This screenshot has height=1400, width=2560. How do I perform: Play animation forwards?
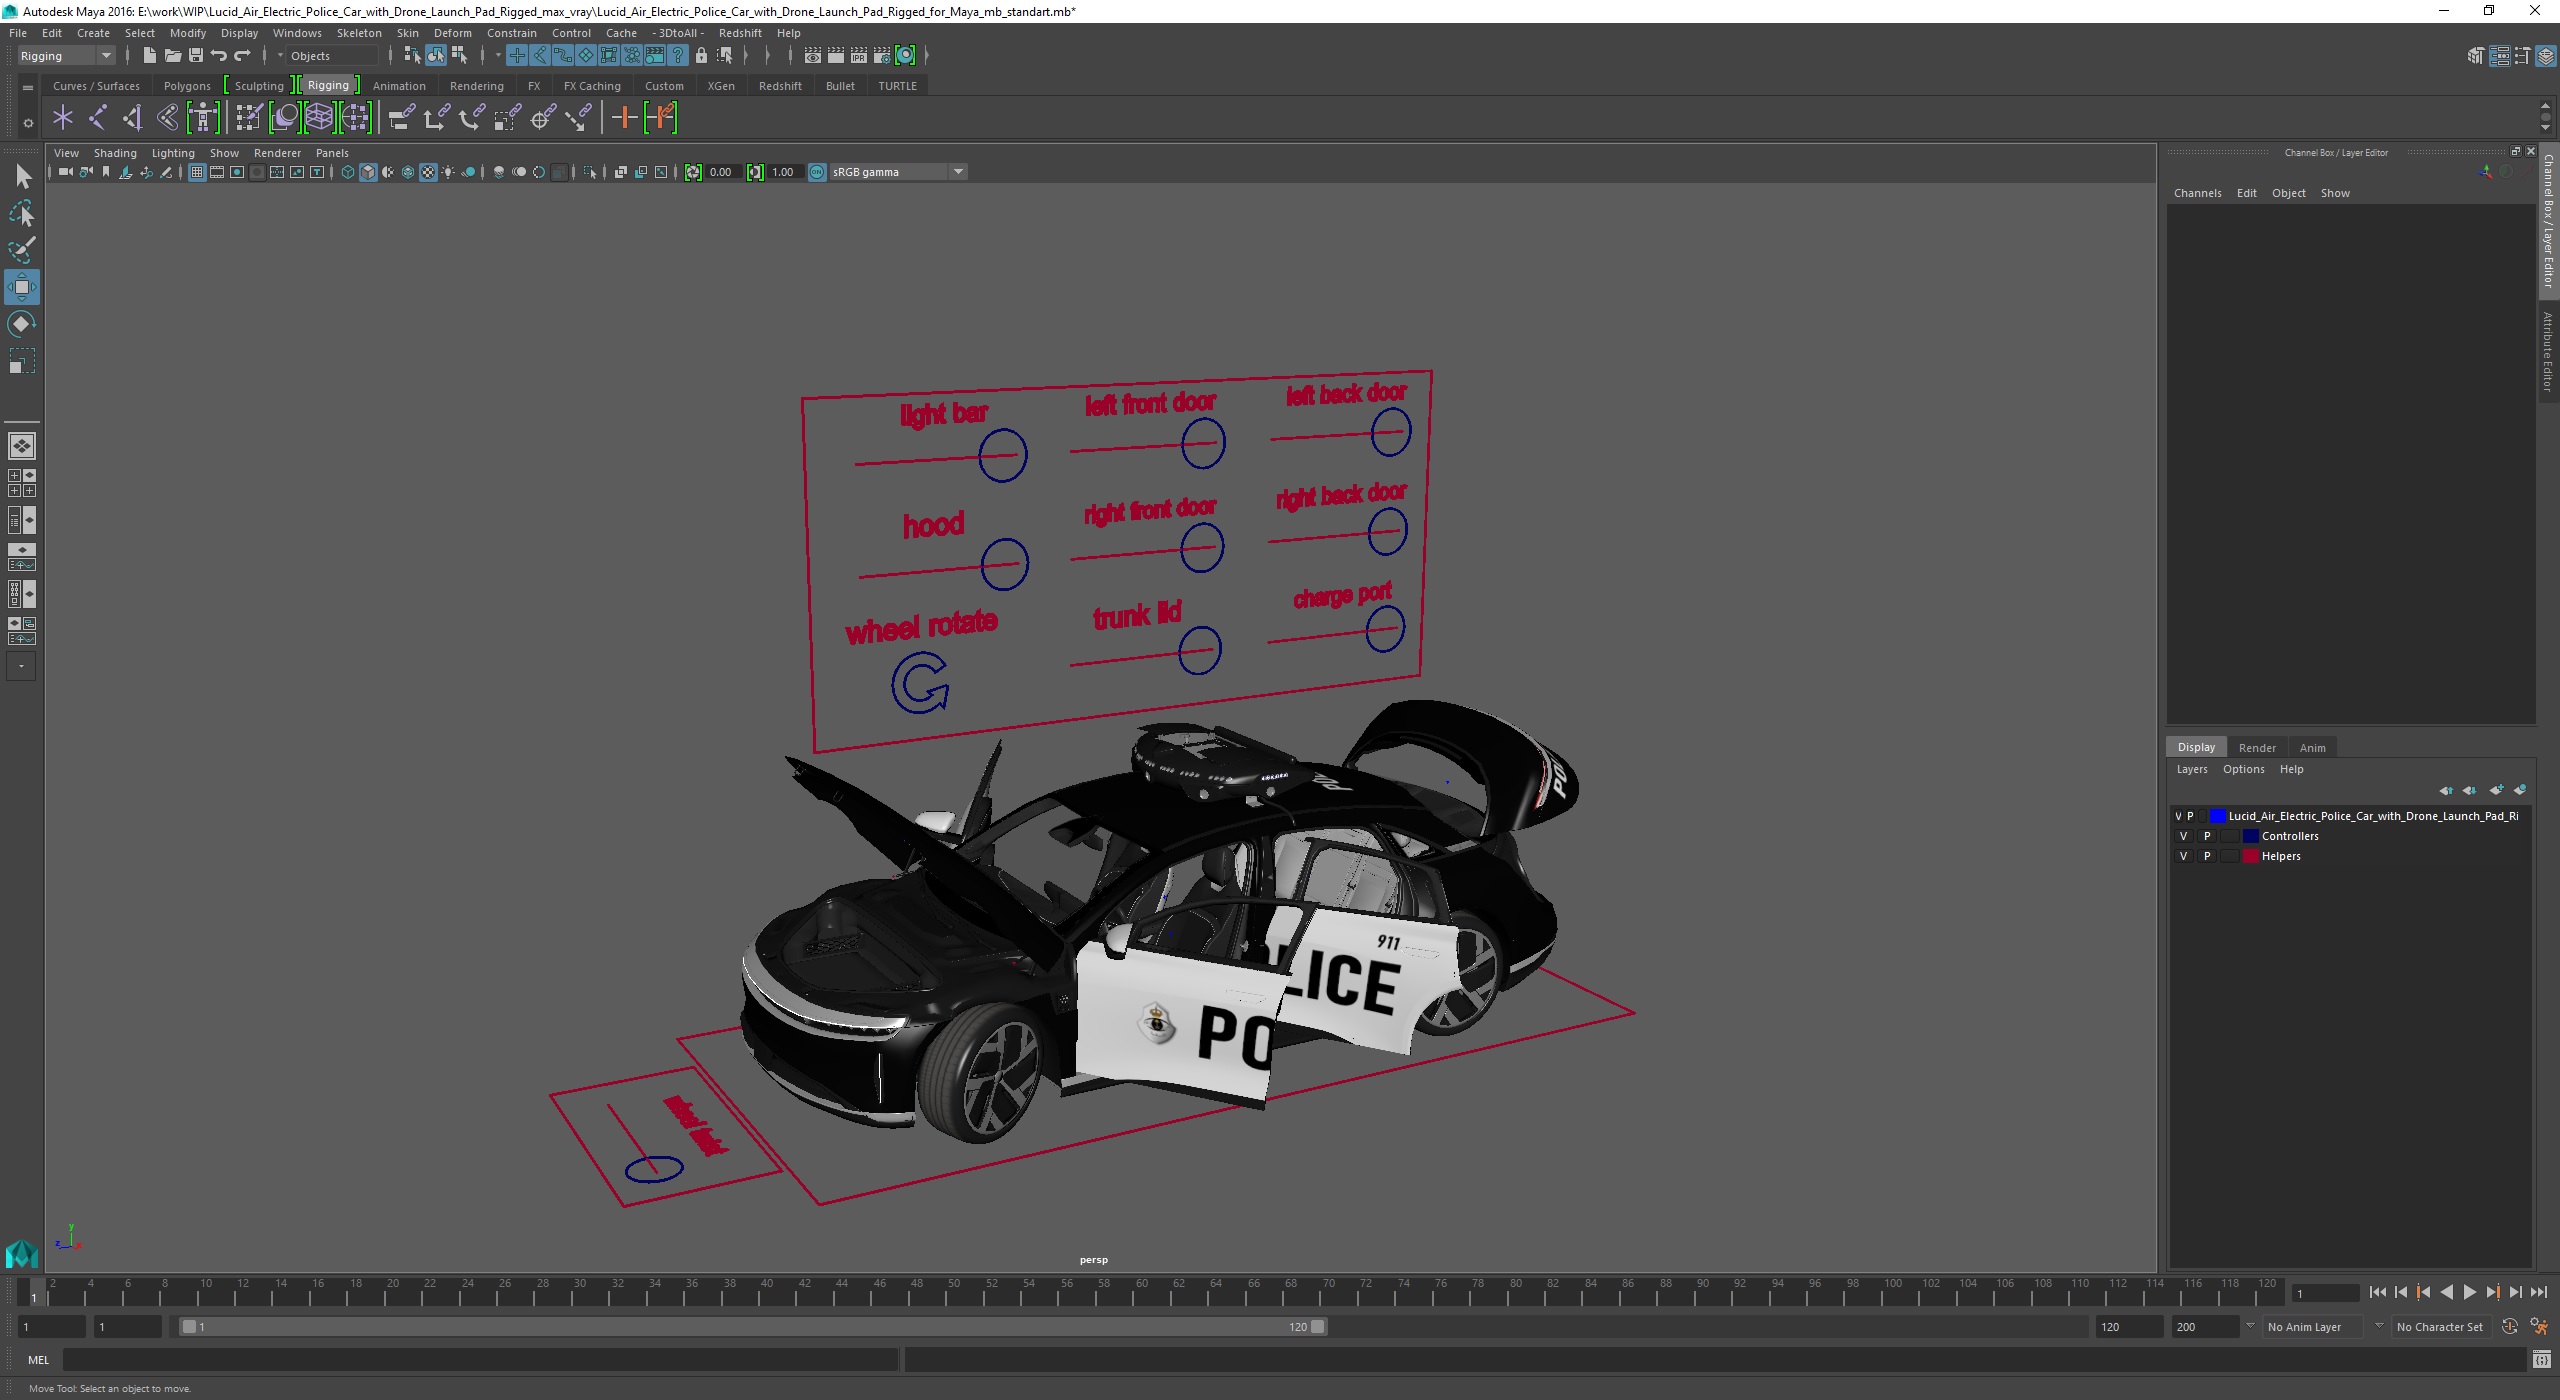coord(2470,1293)
